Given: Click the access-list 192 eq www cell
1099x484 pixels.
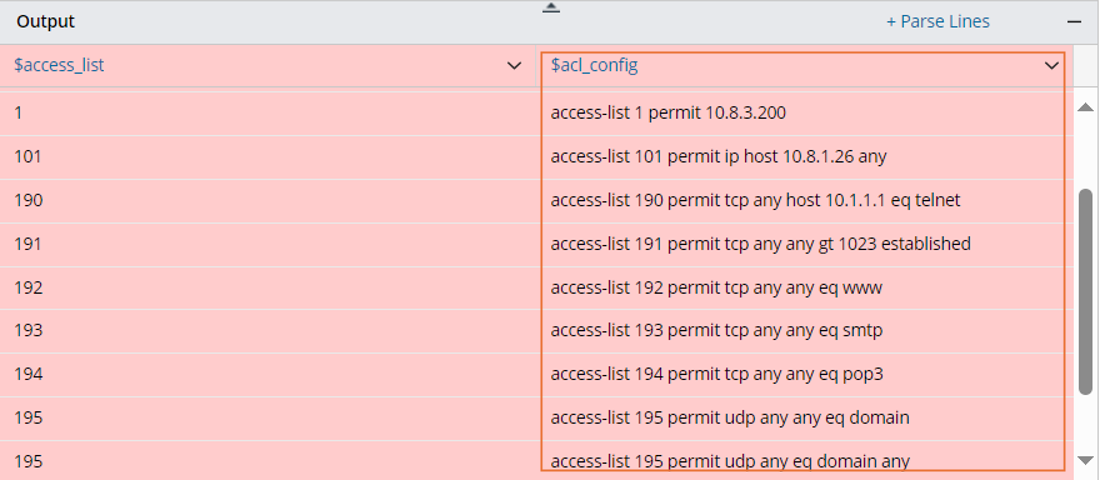Looking at the screenshot, I should (716, 288).
